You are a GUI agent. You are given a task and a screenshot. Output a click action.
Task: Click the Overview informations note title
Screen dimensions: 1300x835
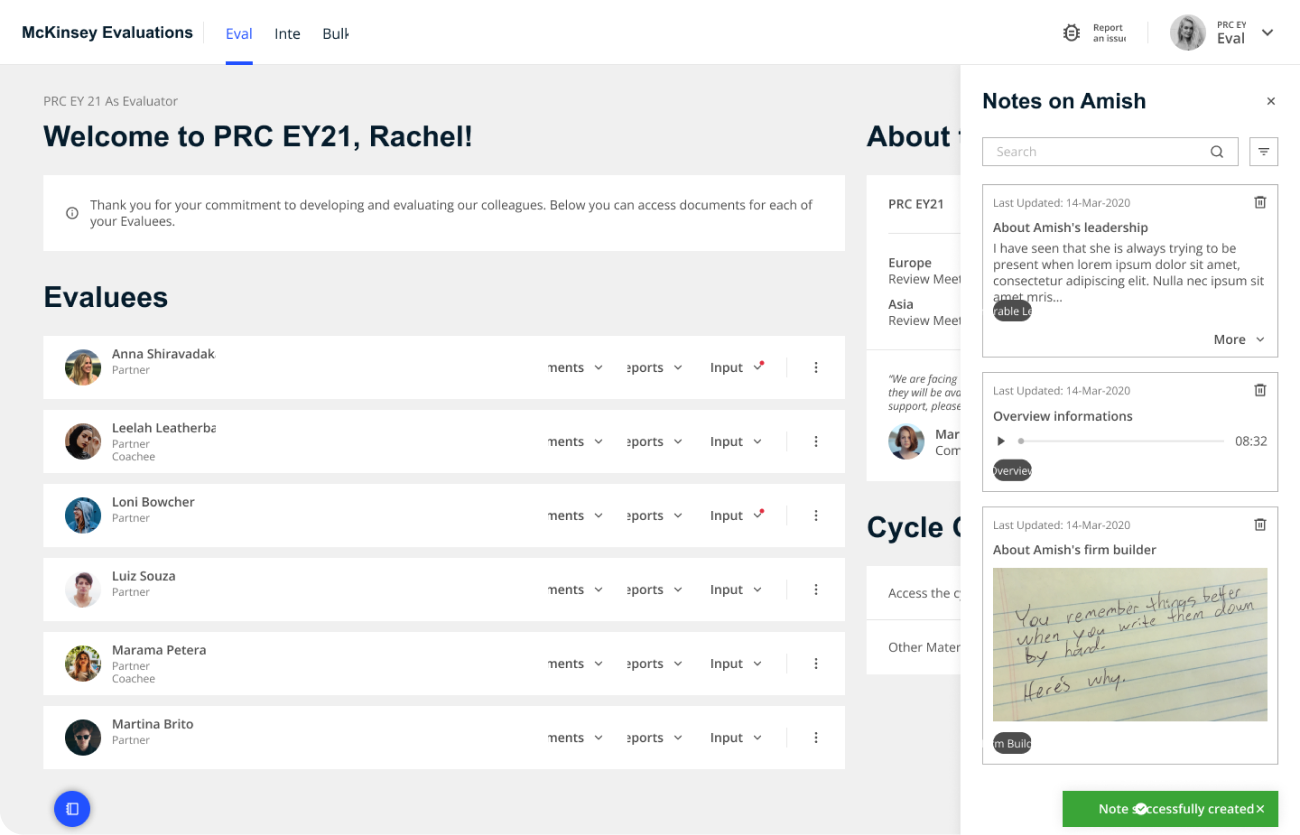pyautogui.click(x=1063, y=416)
